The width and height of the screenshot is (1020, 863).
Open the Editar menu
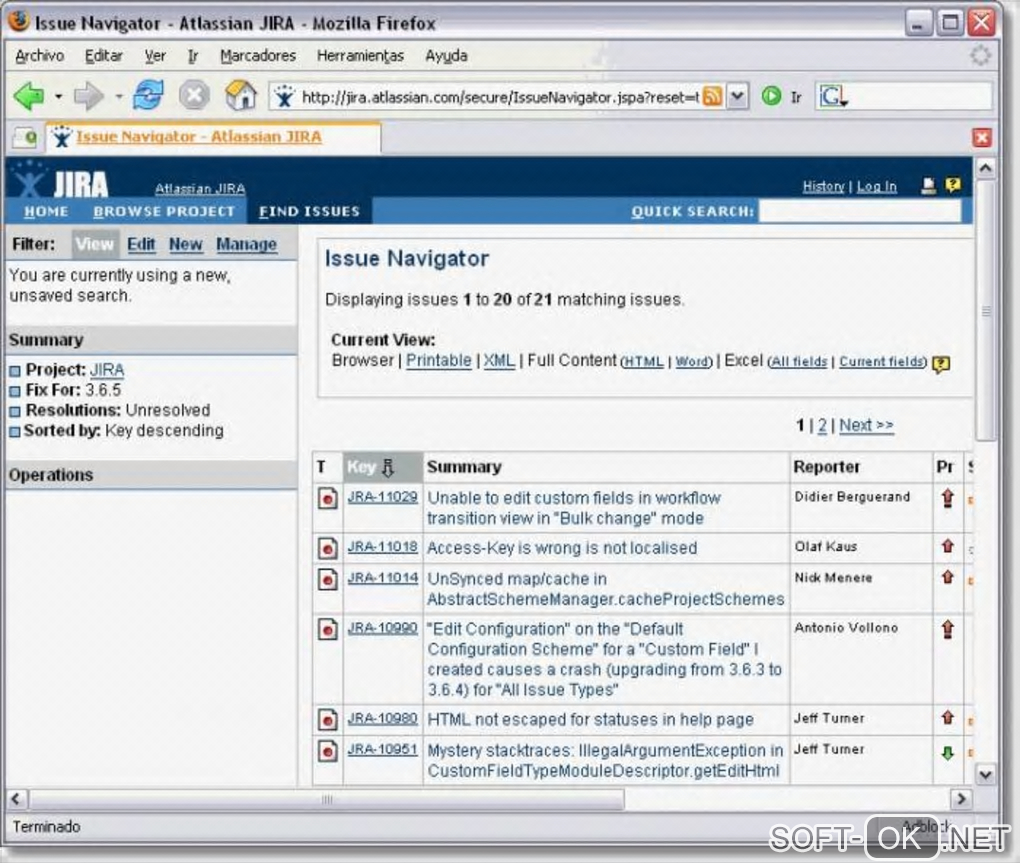click(103, 56)
